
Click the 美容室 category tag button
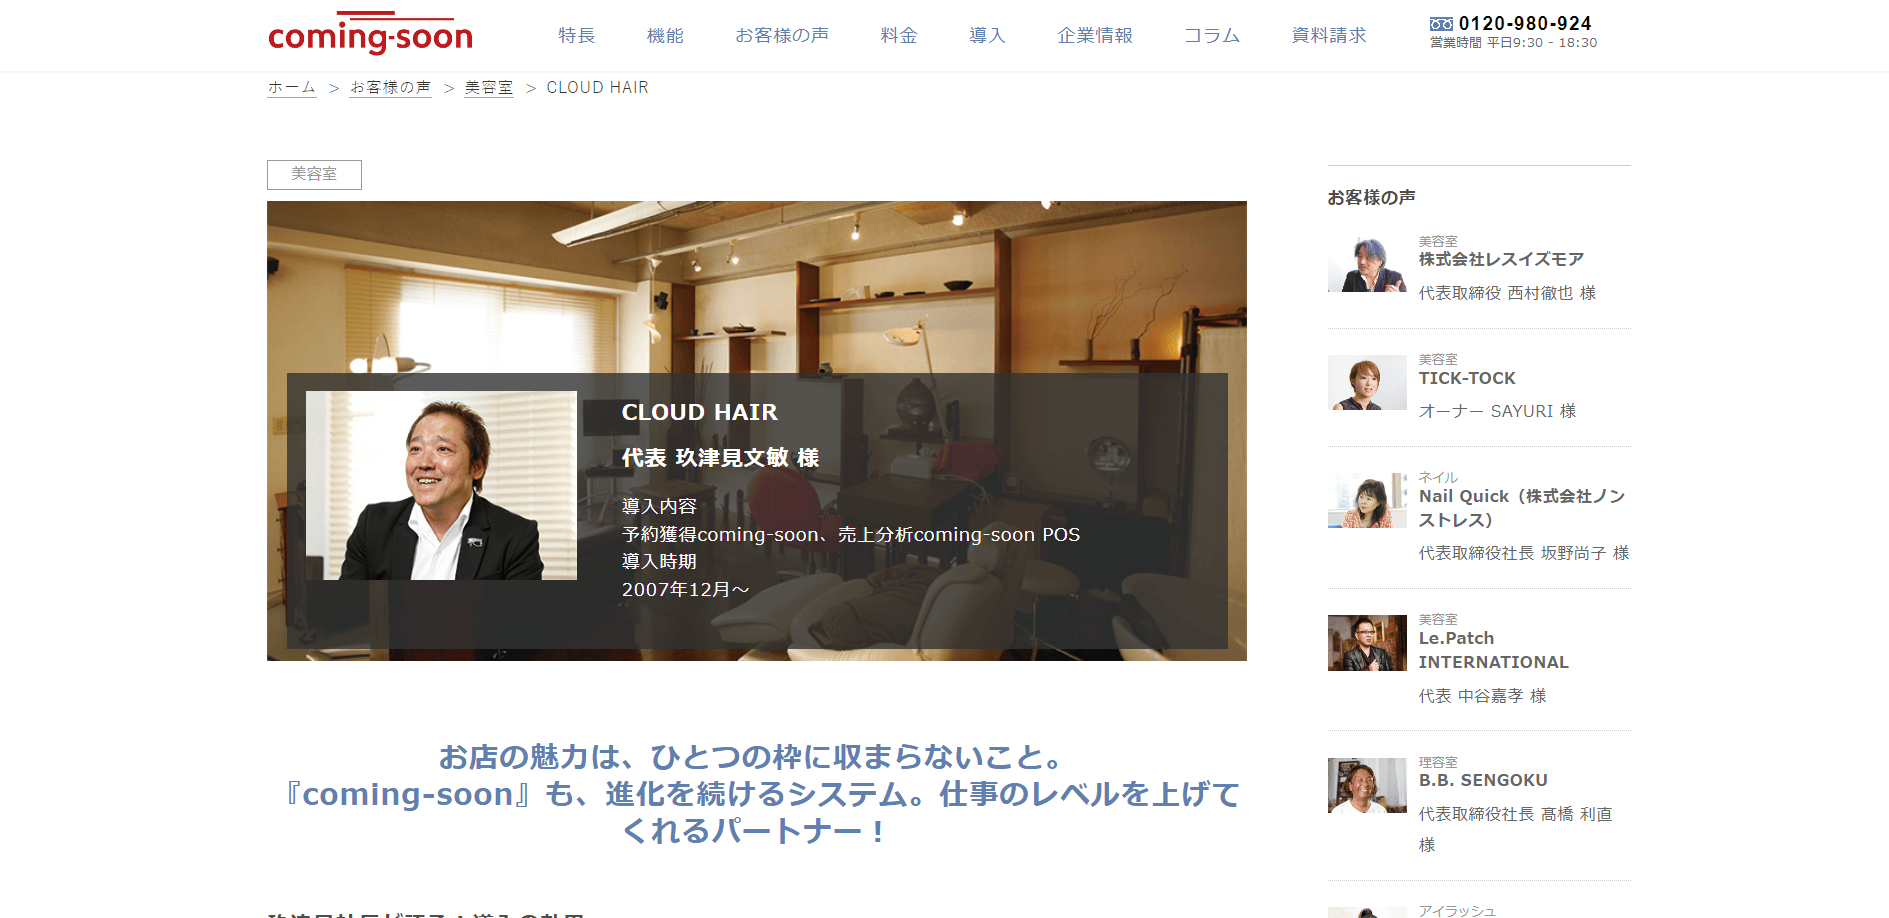(x=314, y=174)
